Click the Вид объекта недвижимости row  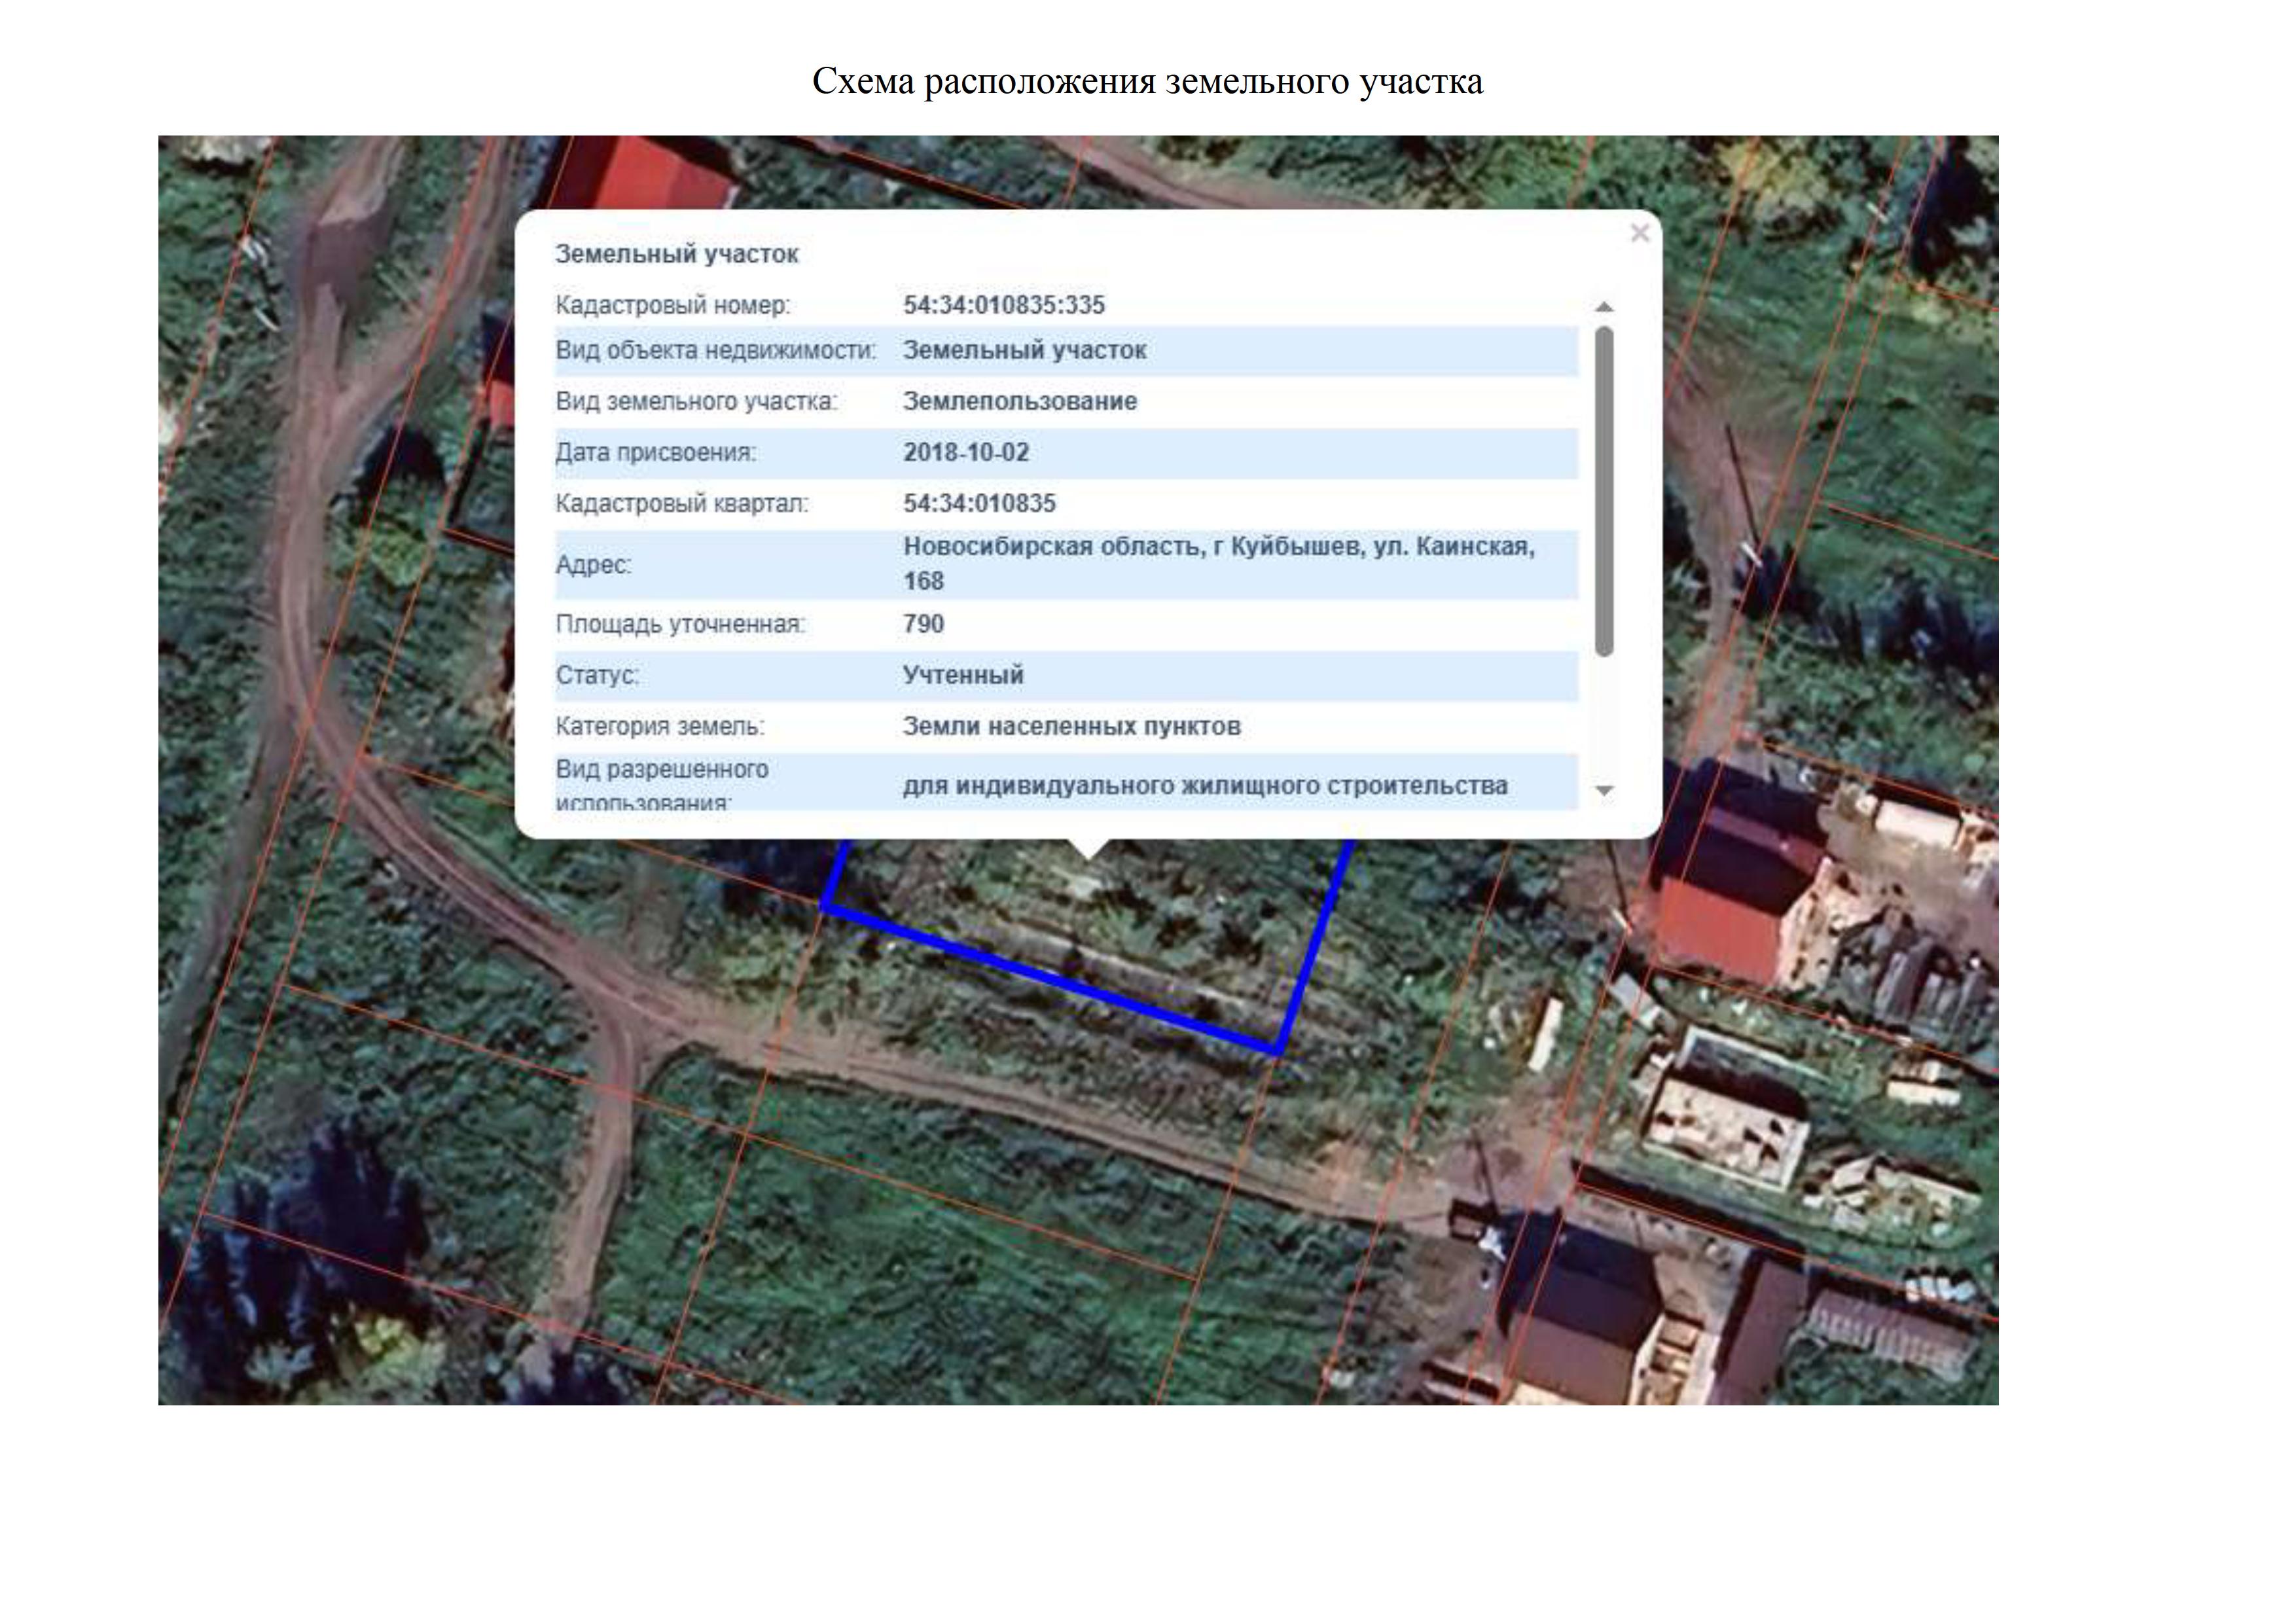[x=1066, y=351]
